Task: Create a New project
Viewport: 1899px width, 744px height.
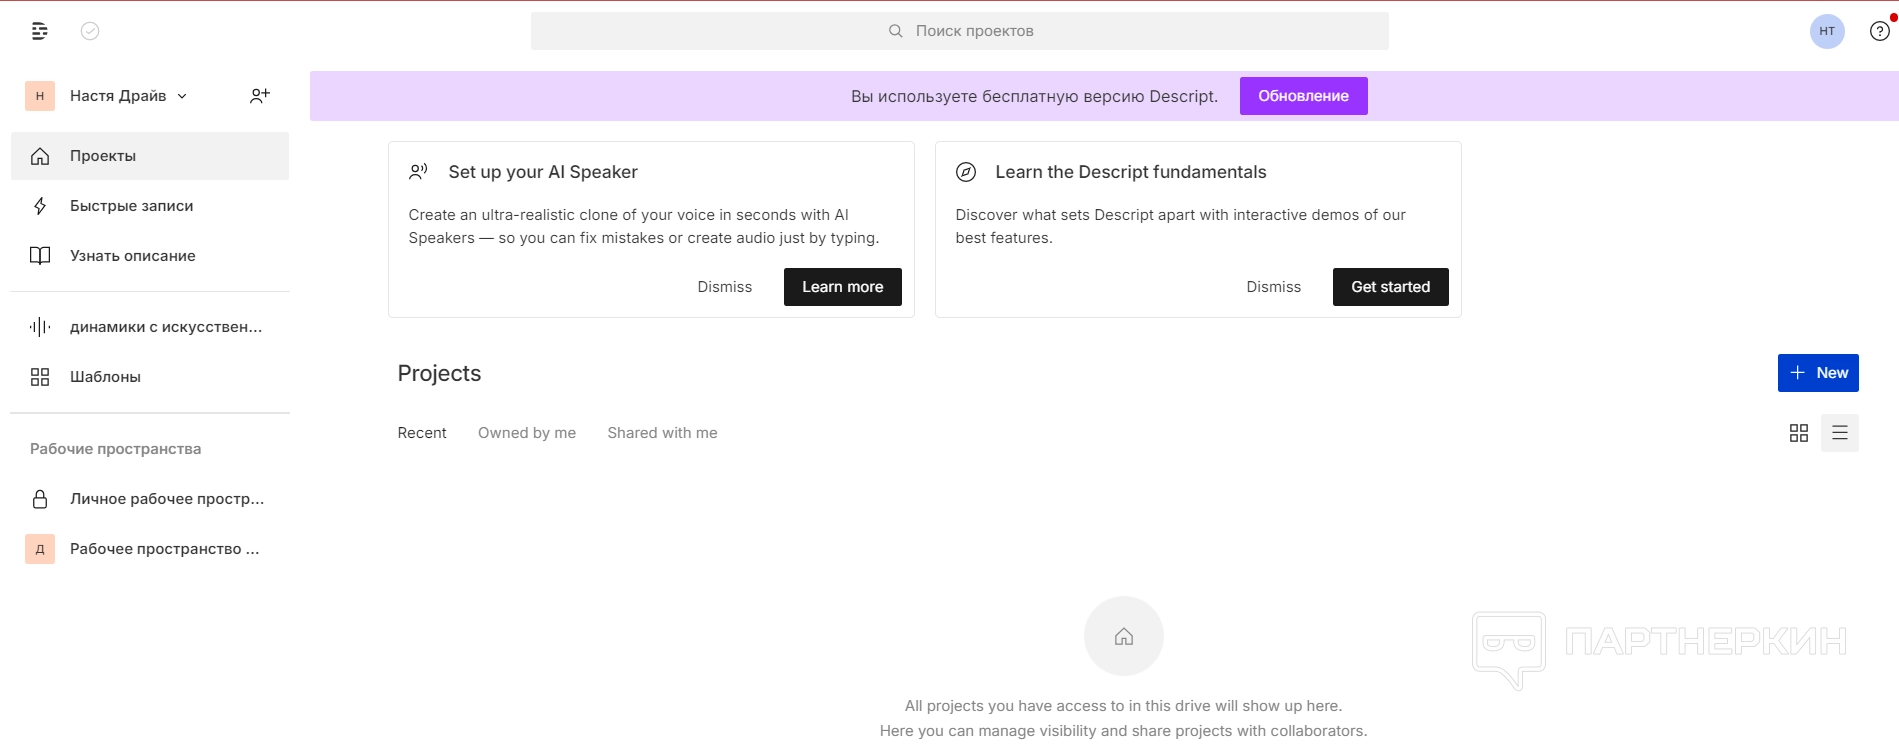Action: [1817, 373]
